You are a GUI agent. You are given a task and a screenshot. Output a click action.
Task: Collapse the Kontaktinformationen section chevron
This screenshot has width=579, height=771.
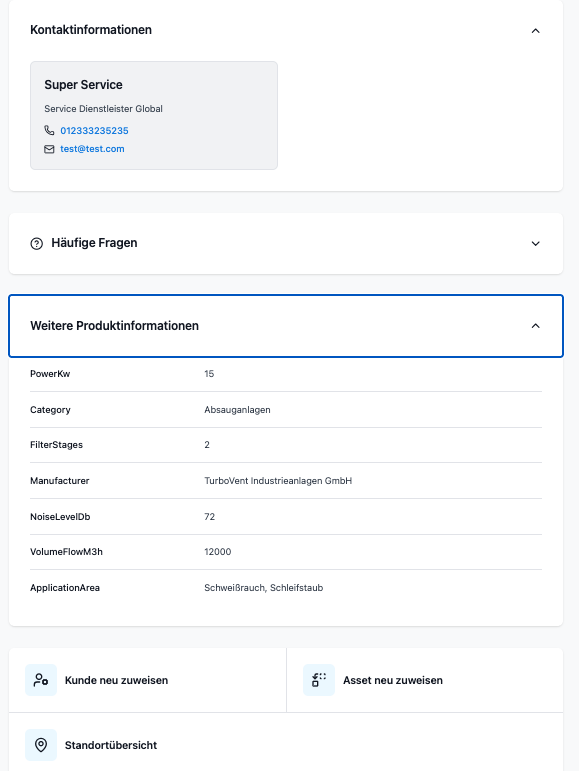[536, 31]
